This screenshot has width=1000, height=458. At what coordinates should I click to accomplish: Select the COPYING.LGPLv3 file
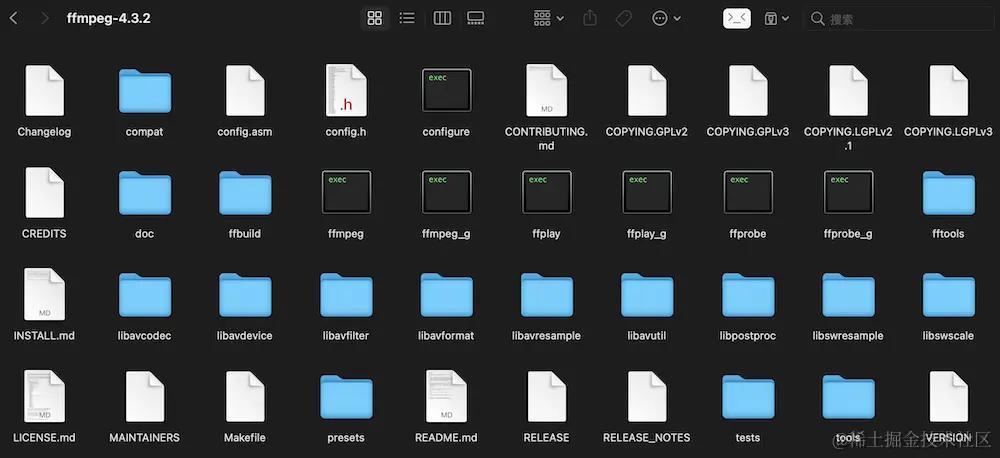[948, 91]
